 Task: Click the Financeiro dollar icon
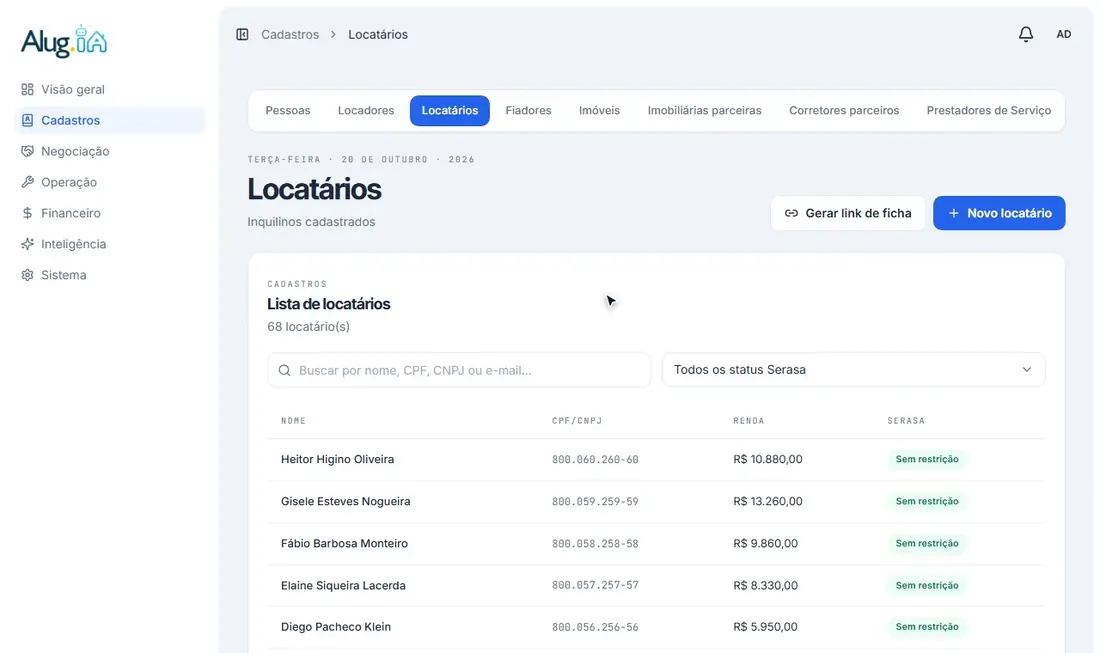[27, 213]
